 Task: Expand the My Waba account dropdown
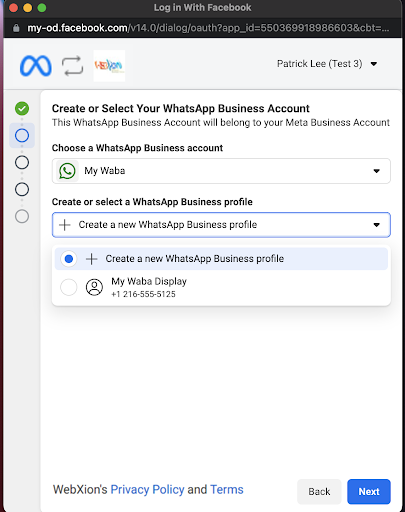[x=221, y=171]
